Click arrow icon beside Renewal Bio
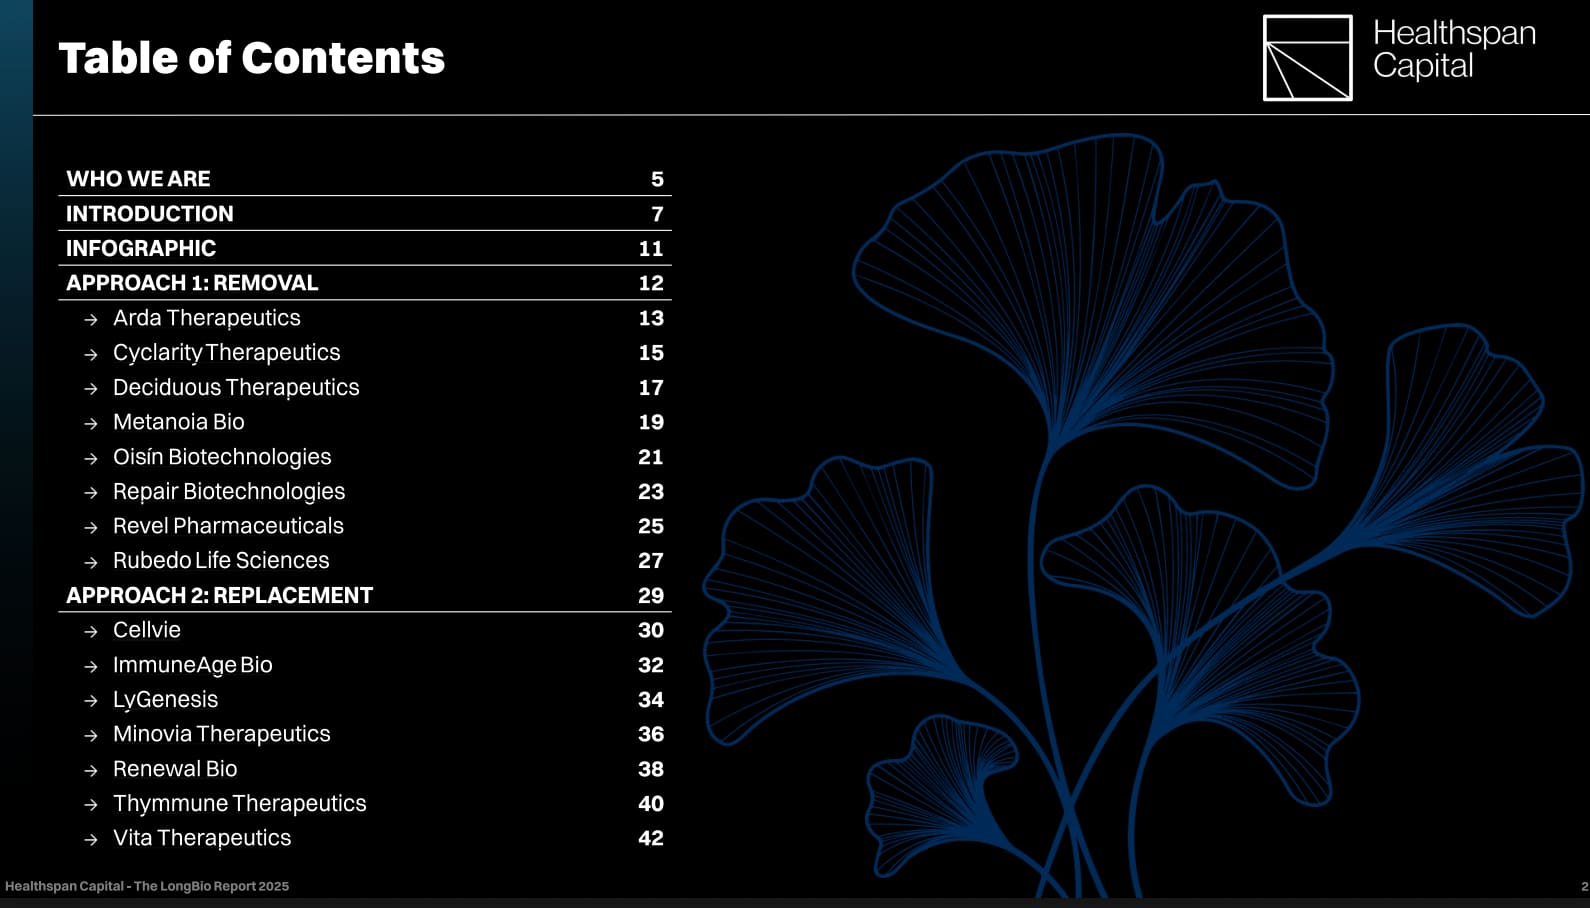The image size is (1590, 908). pos(91,770)
